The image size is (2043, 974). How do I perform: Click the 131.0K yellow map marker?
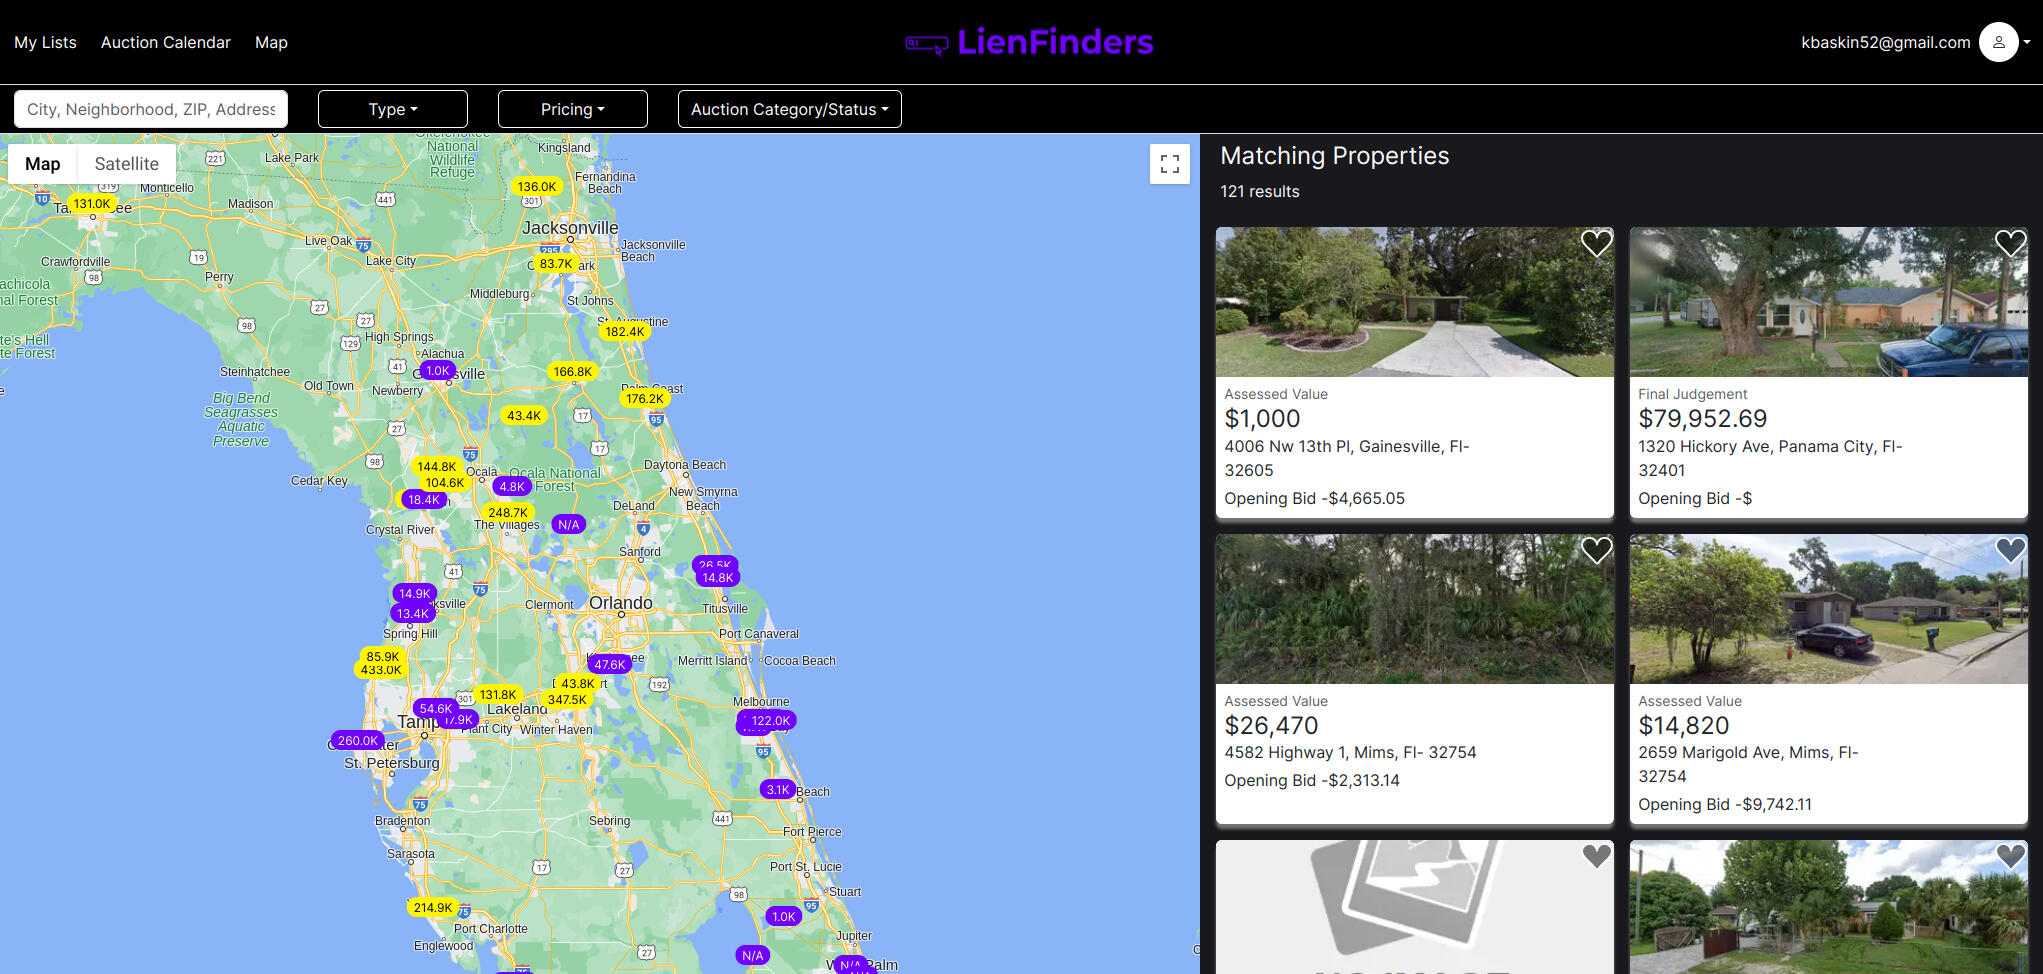(92, 203)
